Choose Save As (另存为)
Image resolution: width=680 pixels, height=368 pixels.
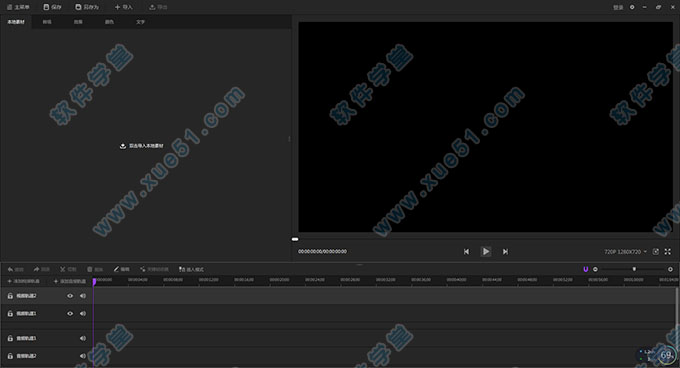coord(87,7)
